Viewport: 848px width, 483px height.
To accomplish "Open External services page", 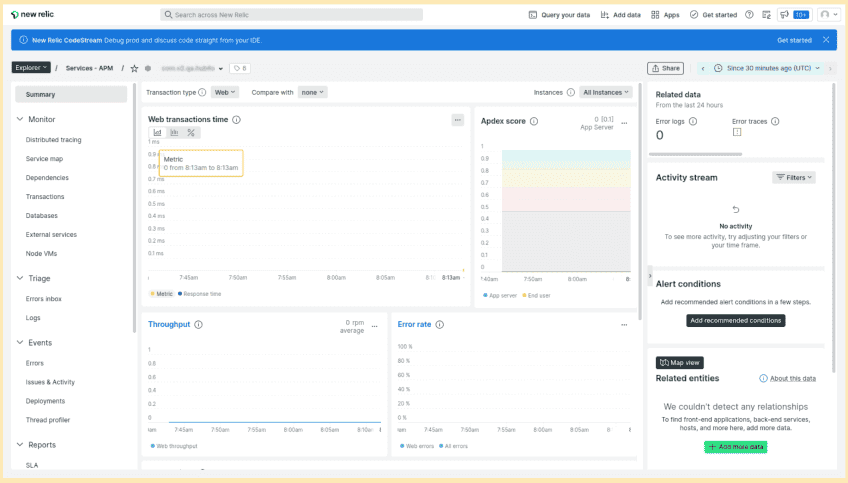I will pos(51,234).
